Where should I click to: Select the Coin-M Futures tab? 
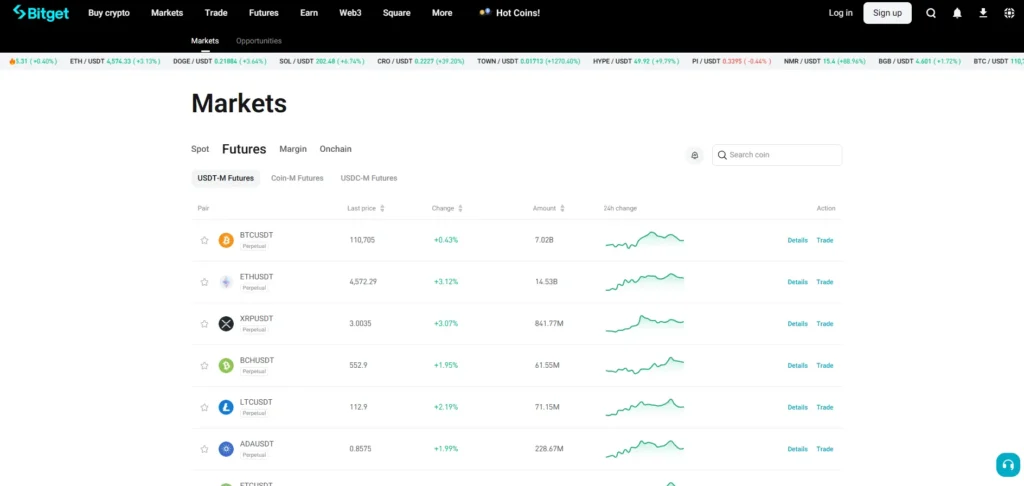tap(297, 178)
